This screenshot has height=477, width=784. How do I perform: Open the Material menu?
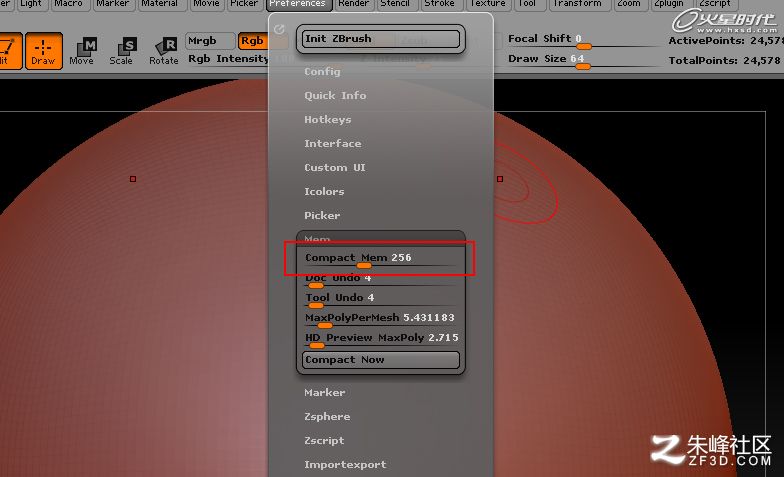[x=159, y=4]
